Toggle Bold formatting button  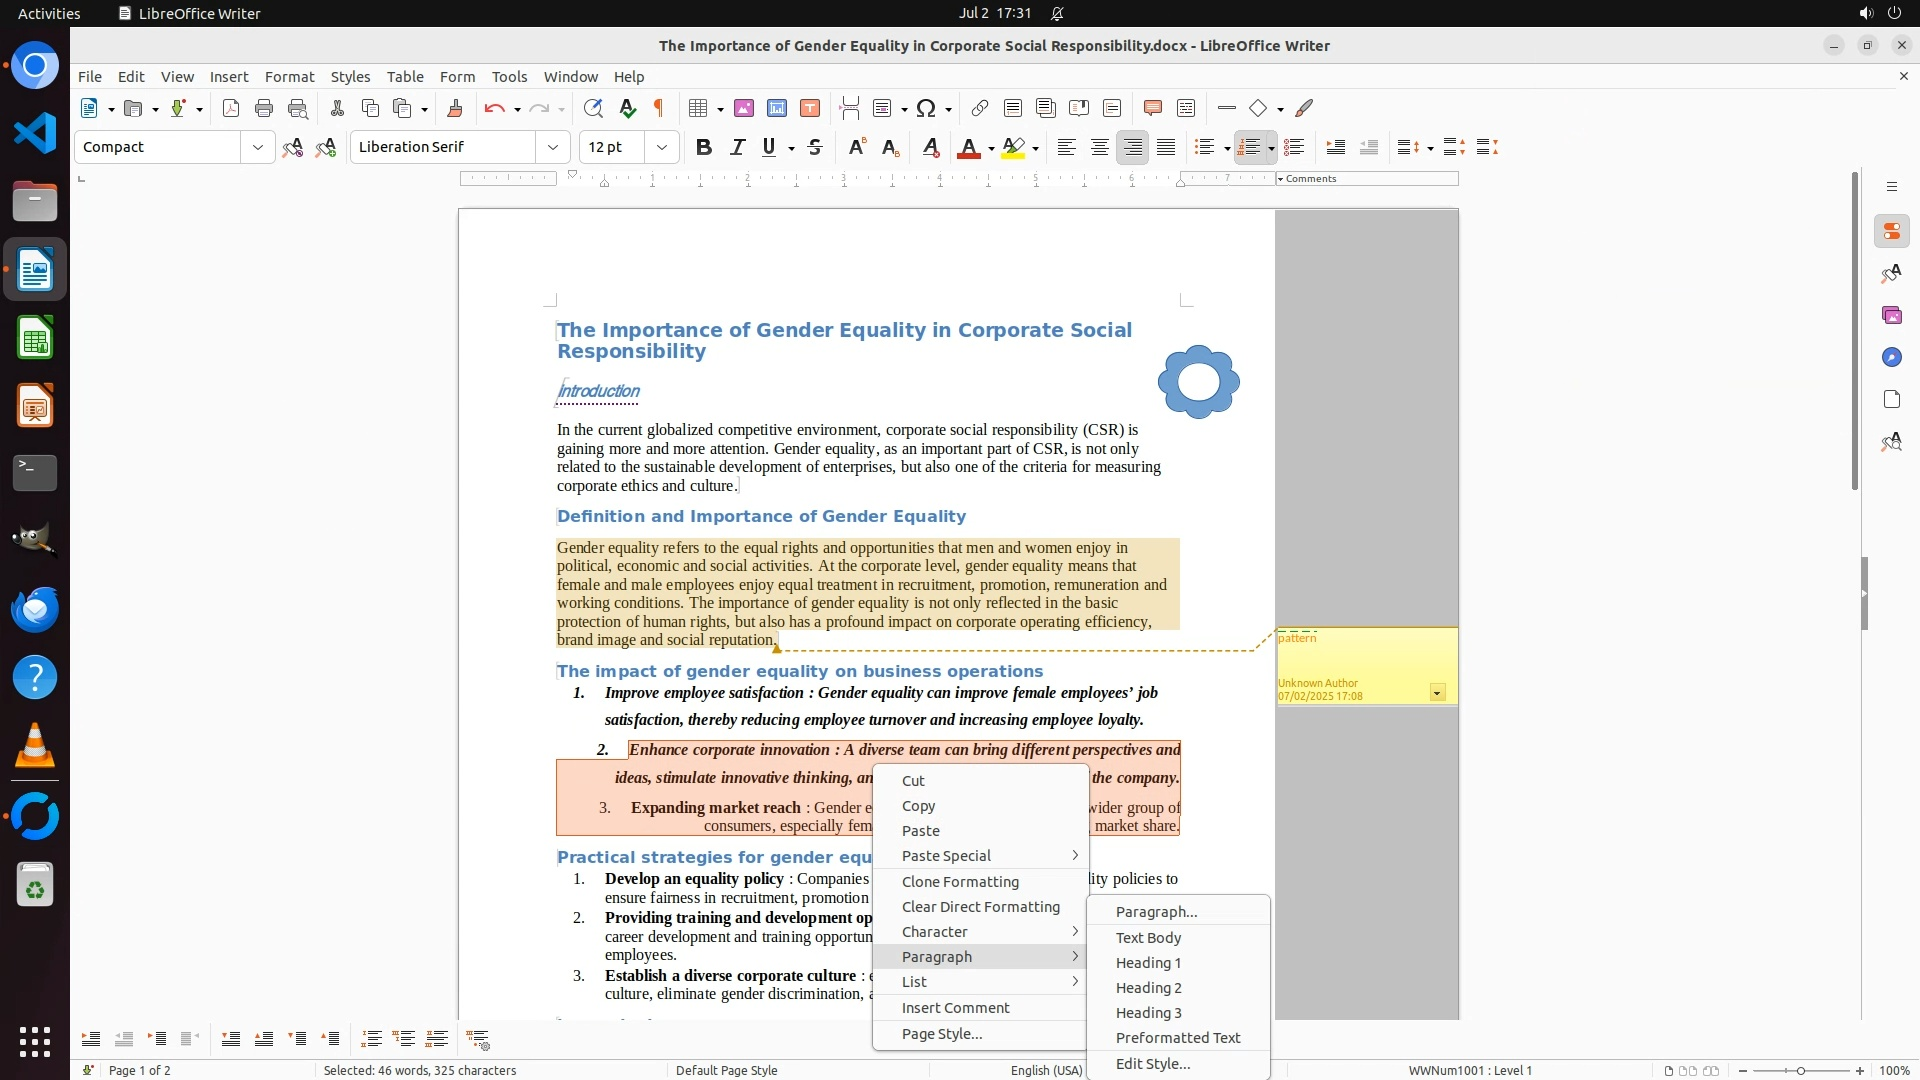[x=704, y=148]
